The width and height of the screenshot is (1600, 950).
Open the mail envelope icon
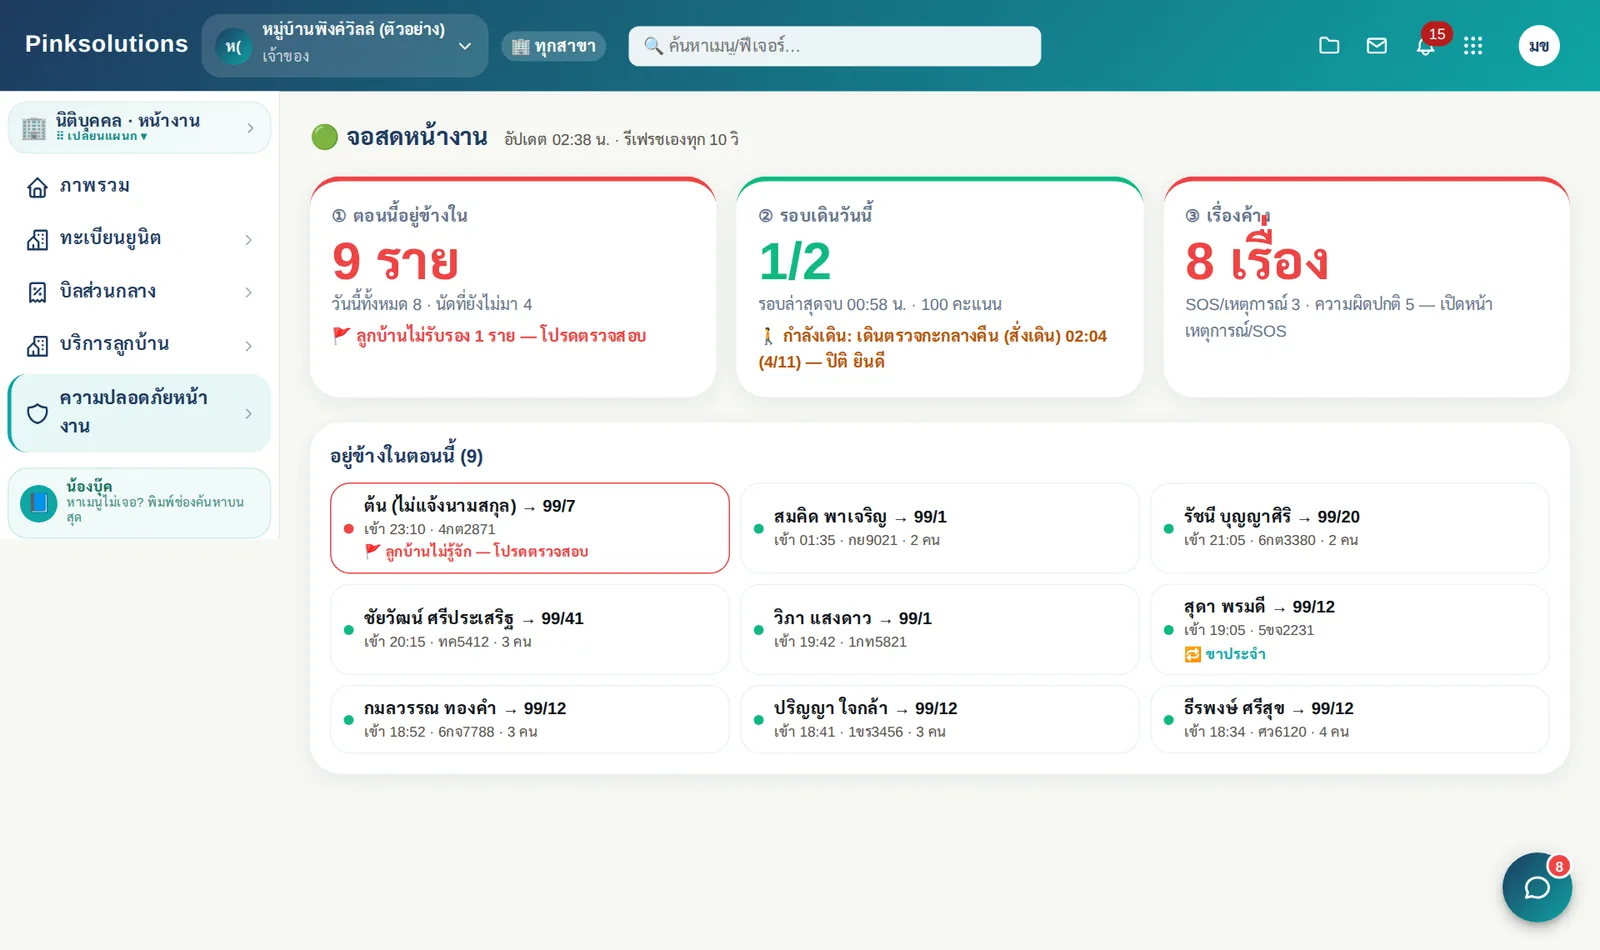(1377, 45)
